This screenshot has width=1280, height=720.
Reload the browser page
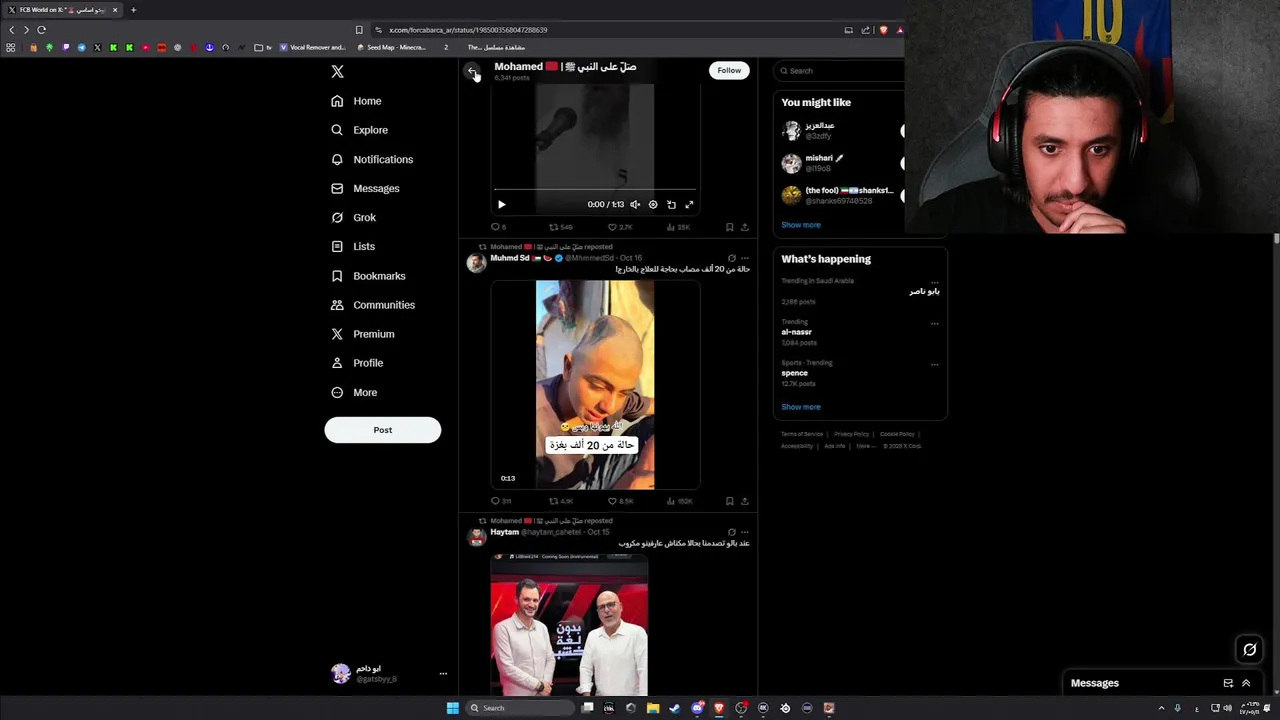41,30
